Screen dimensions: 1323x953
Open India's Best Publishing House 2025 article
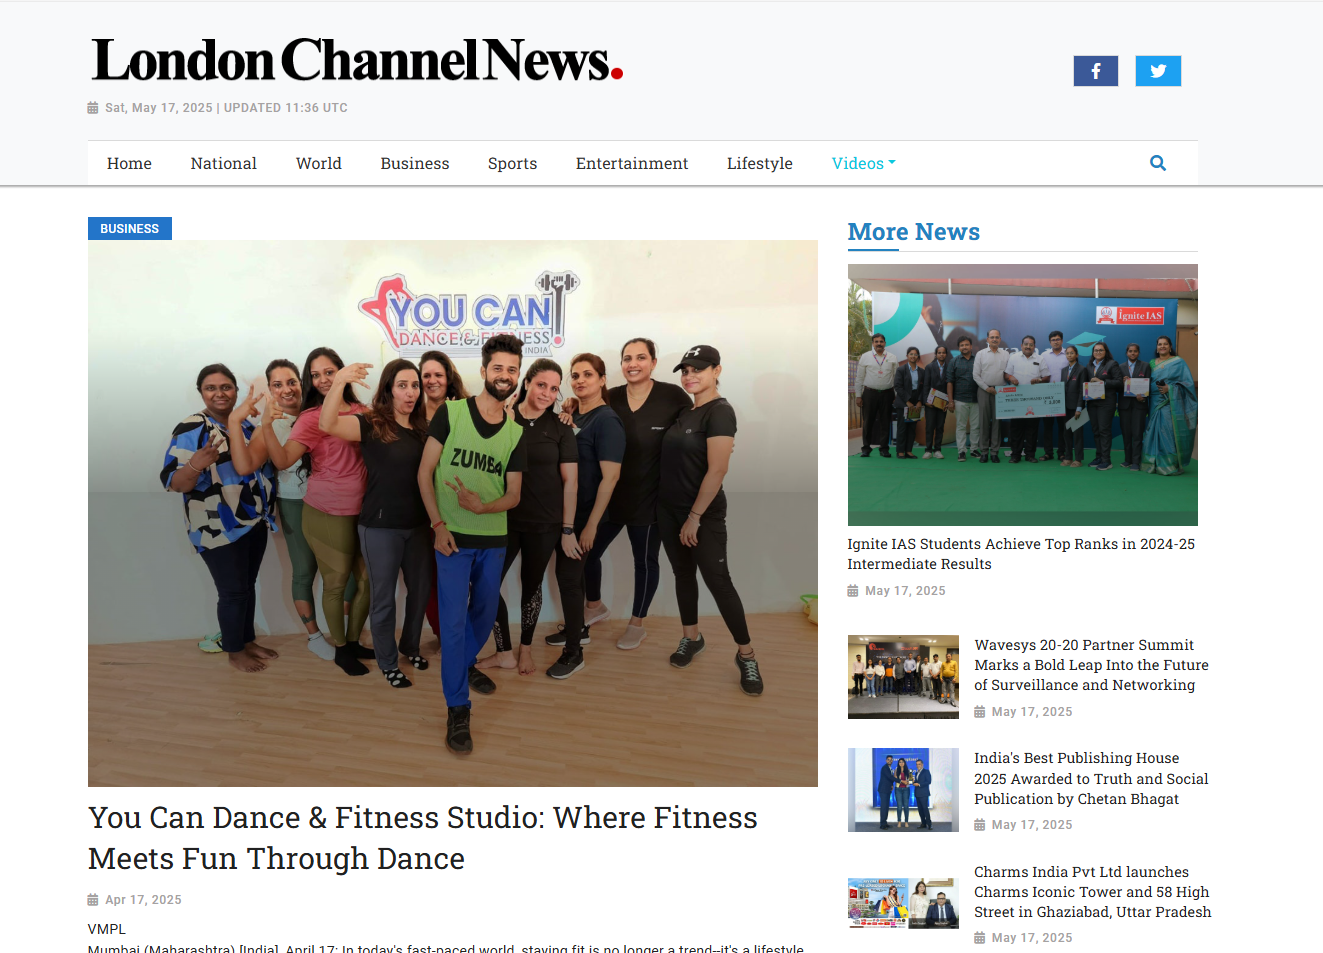(x=1091, y=778)
